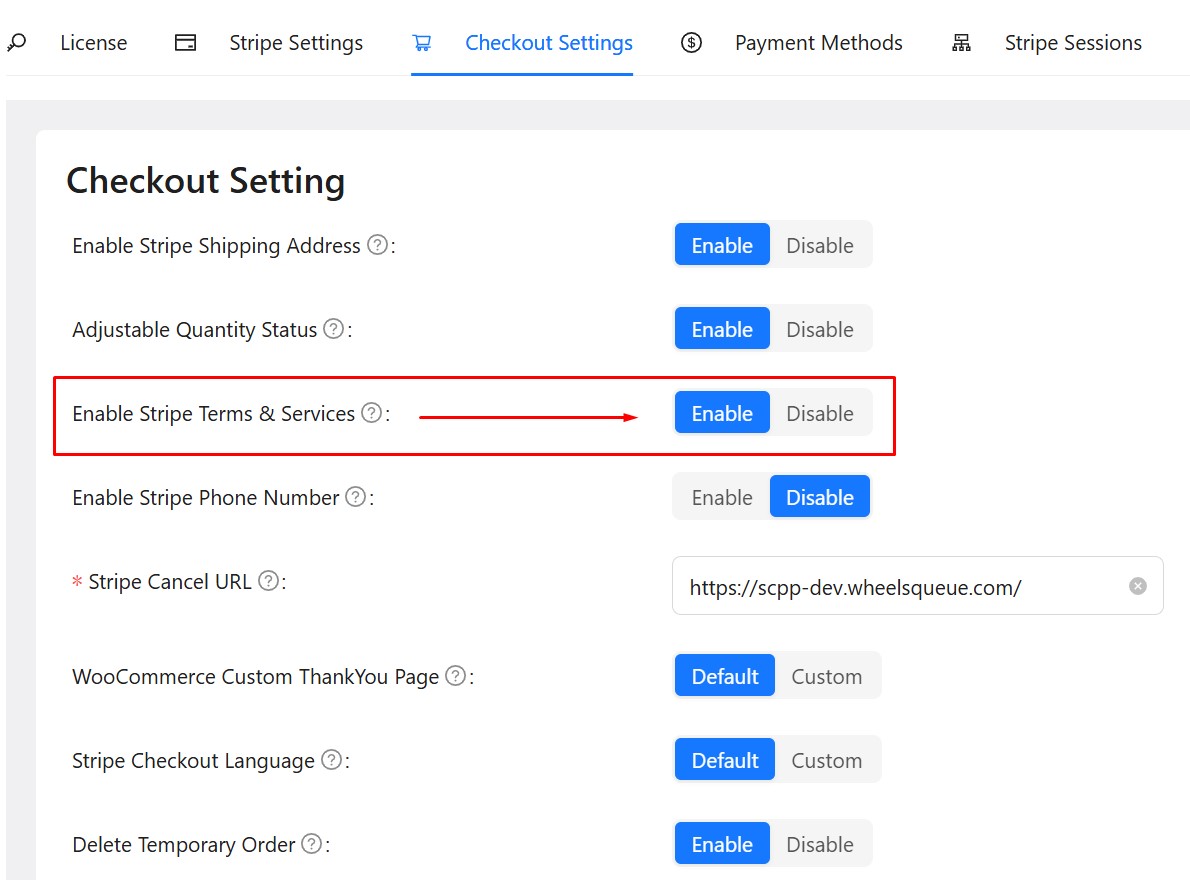Screen dimensions: 1190x880
Task: Open the License tab
Action: click(93, 43)
